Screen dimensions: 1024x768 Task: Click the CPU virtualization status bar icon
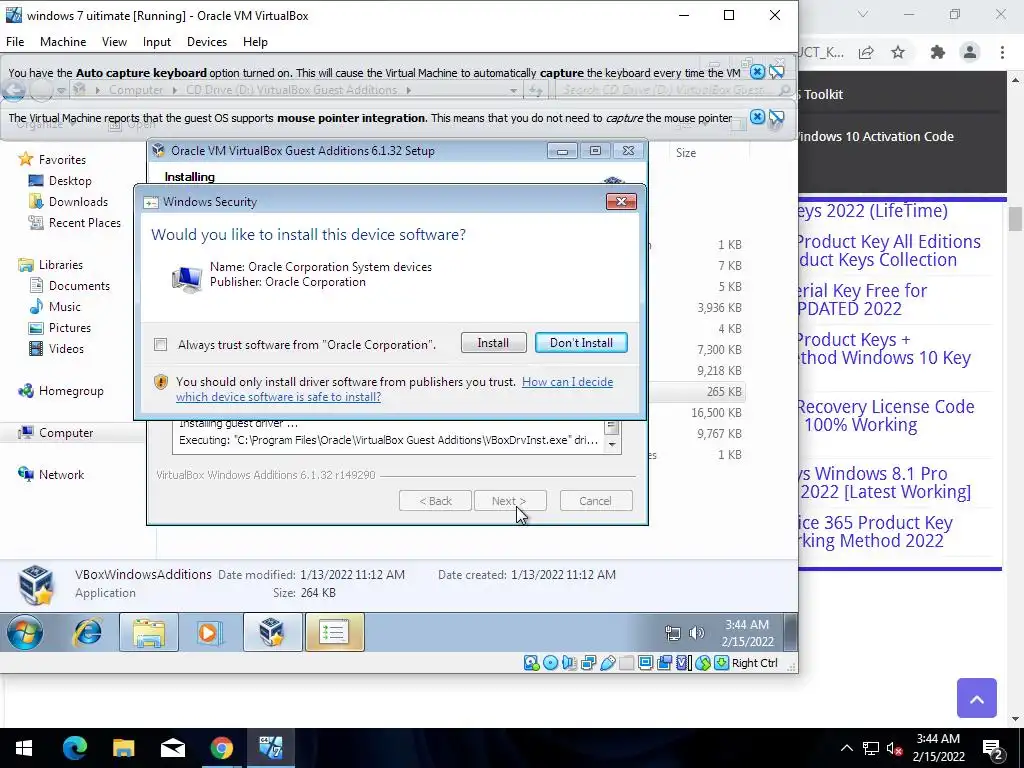[x=683, y=663]
